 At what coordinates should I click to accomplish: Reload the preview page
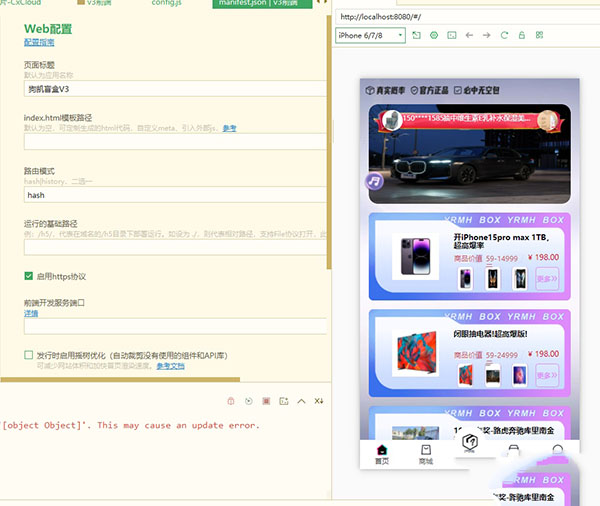tap(504, 35)
